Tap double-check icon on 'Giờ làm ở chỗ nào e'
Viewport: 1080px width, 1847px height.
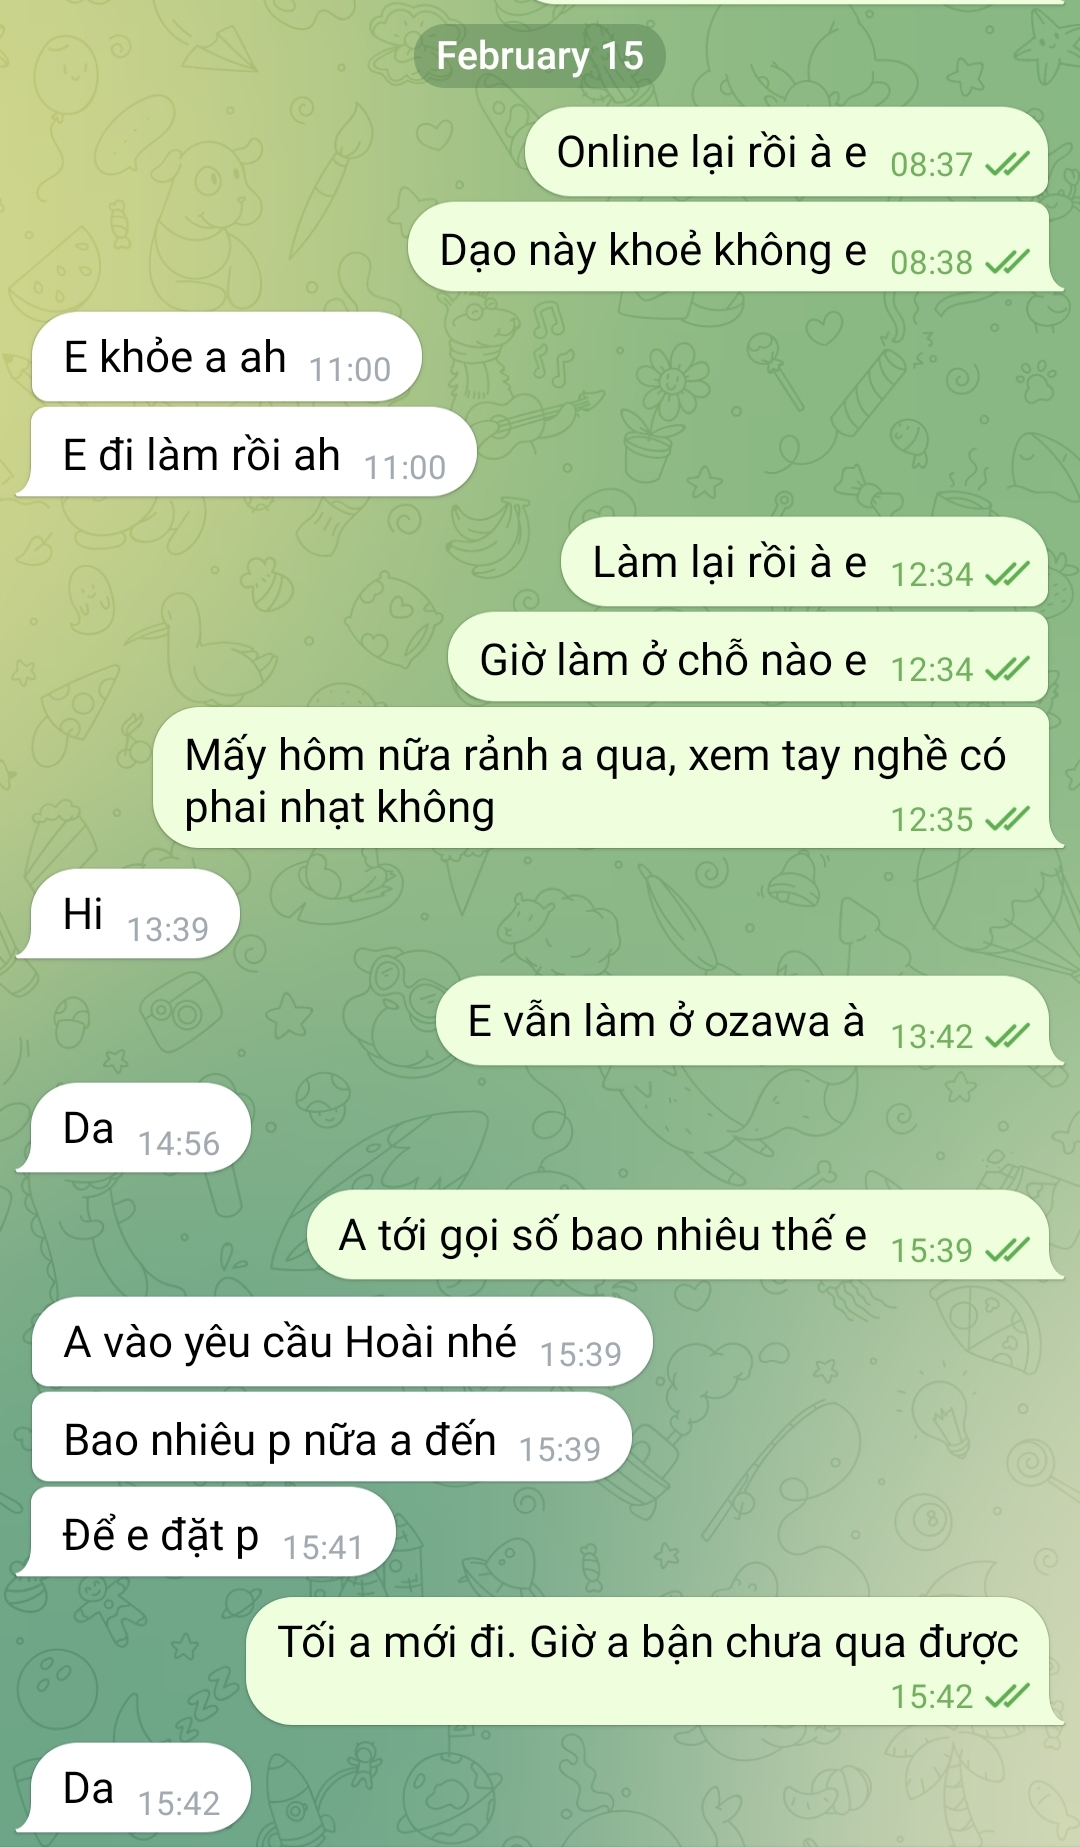coord(1007,669)
